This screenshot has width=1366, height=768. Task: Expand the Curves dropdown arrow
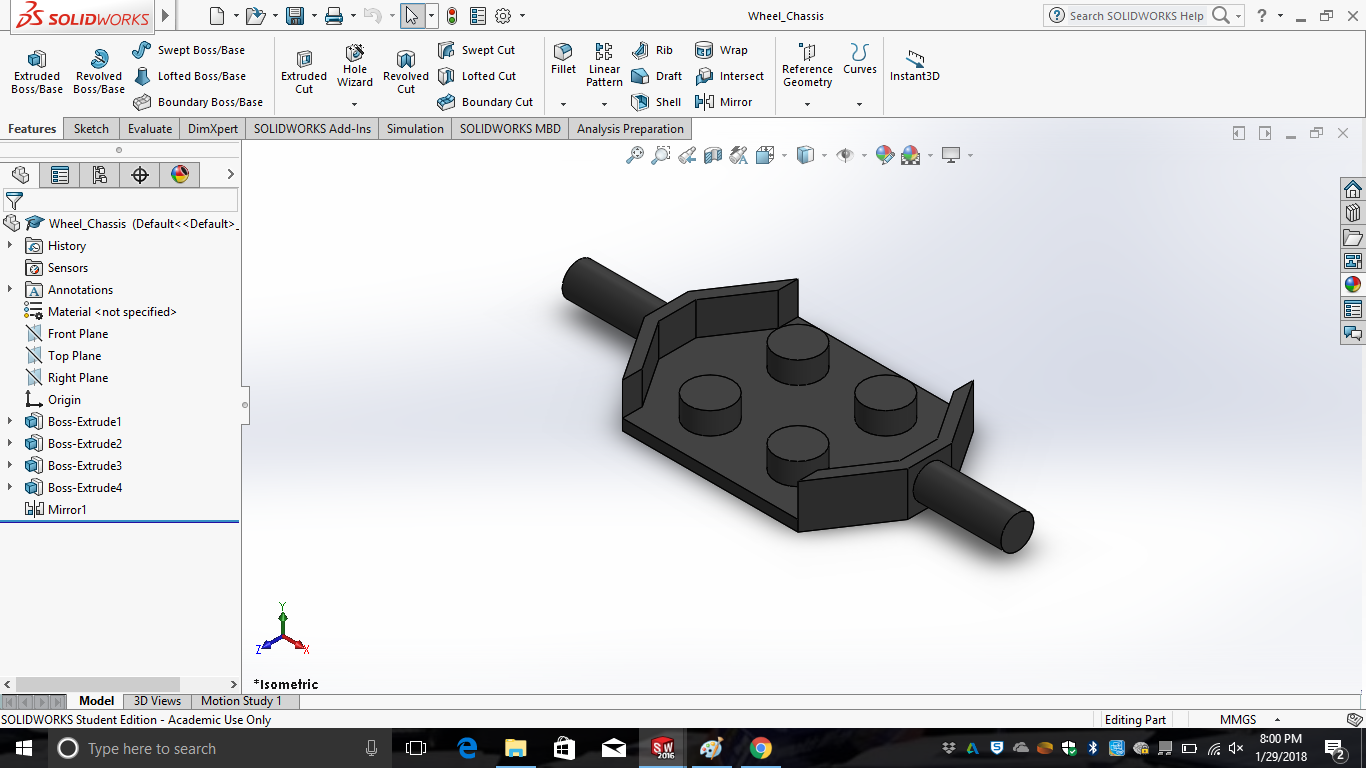pyautogui.click(x=859, y=104)
